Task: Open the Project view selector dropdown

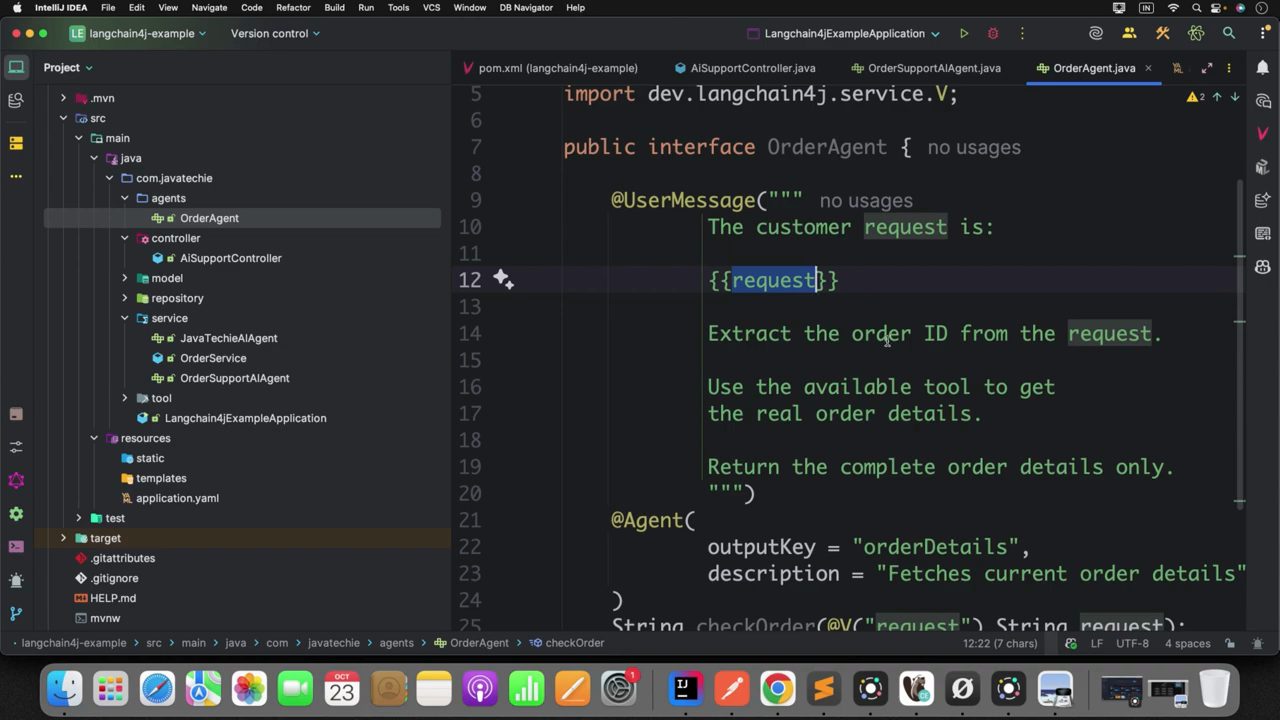Action: point(68,68)
